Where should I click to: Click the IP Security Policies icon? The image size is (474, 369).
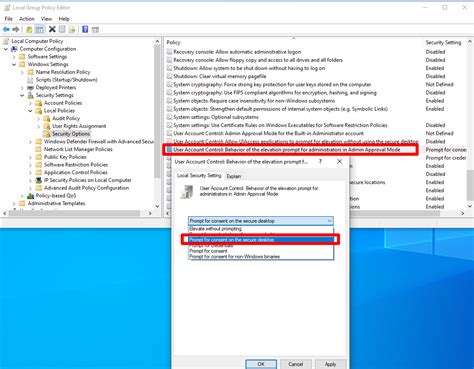click(x=39, y=180)
